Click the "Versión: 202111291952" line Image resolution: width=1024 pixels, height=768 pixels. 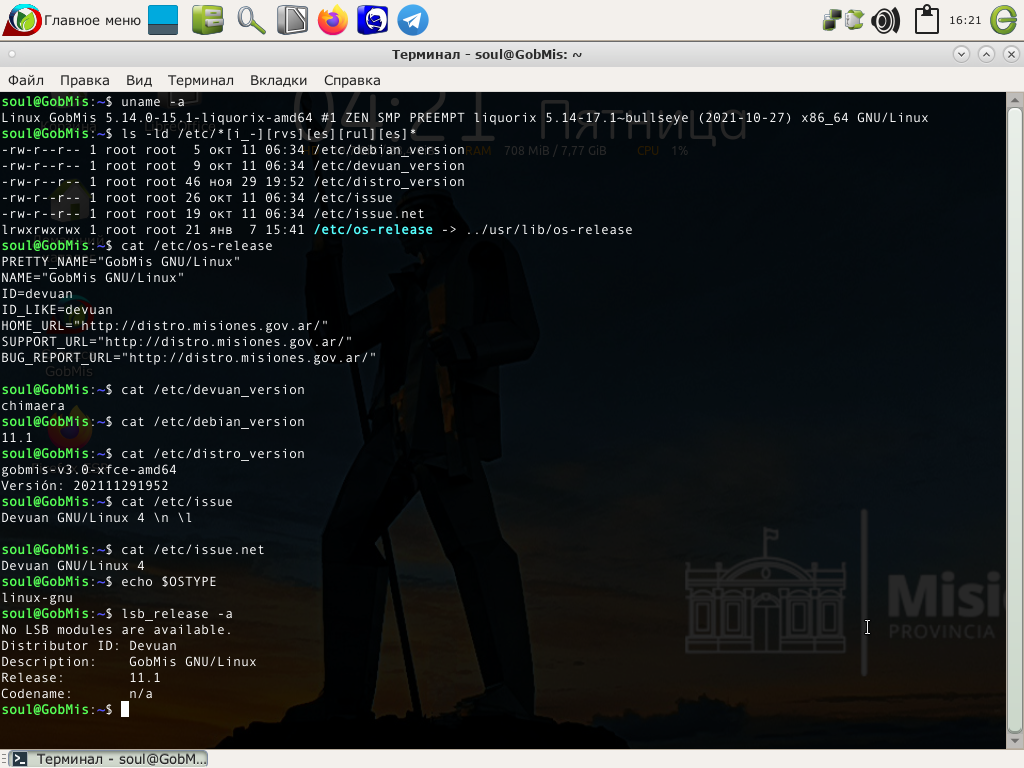pos(85,486)
